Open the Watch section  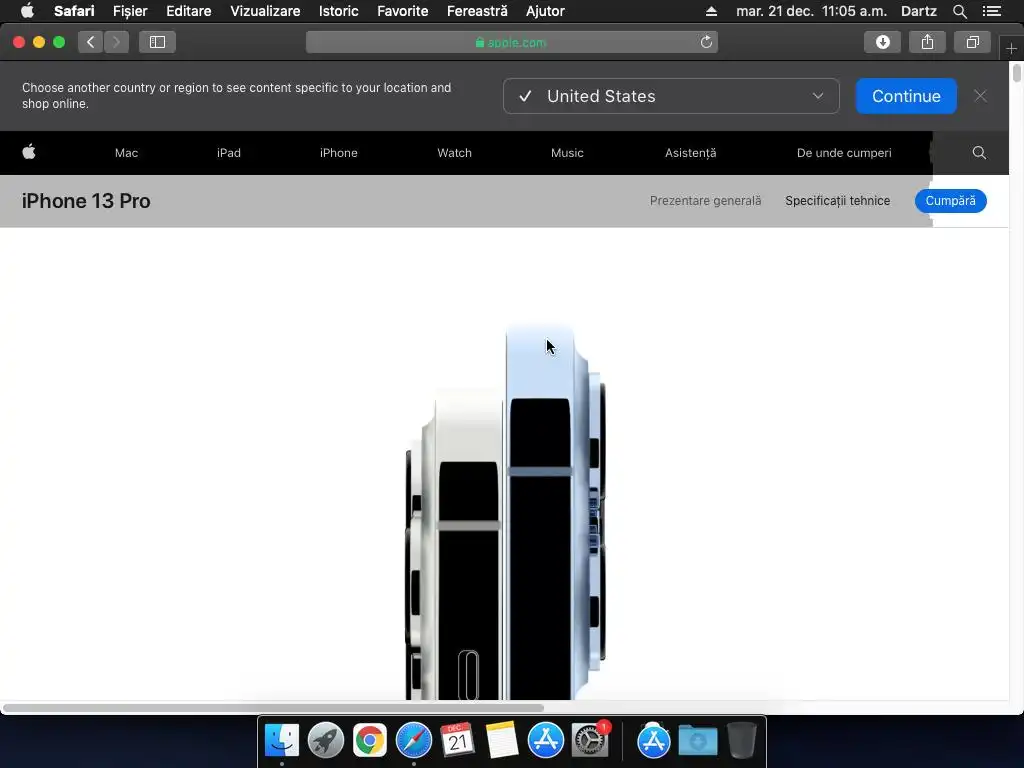coord(454,153)
